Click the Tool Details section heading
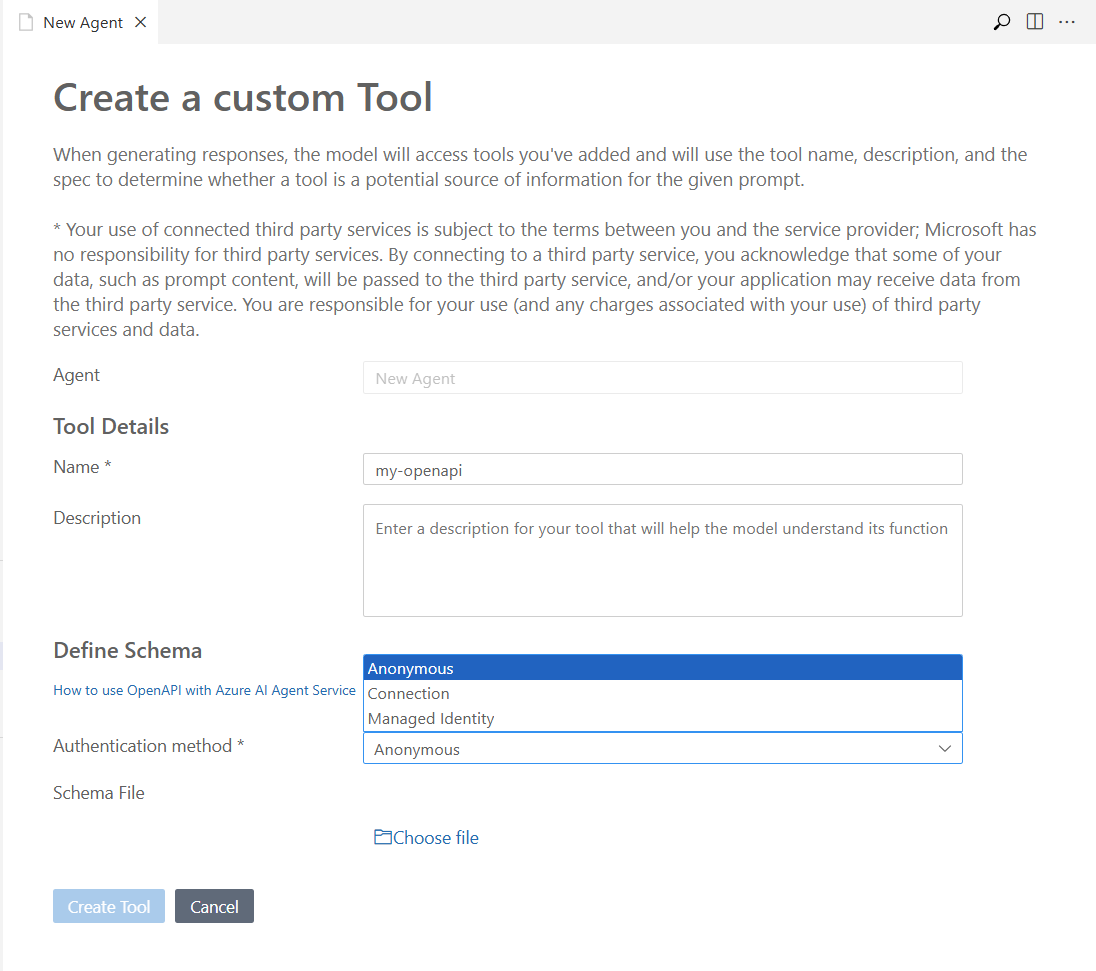 coord(111,426)
